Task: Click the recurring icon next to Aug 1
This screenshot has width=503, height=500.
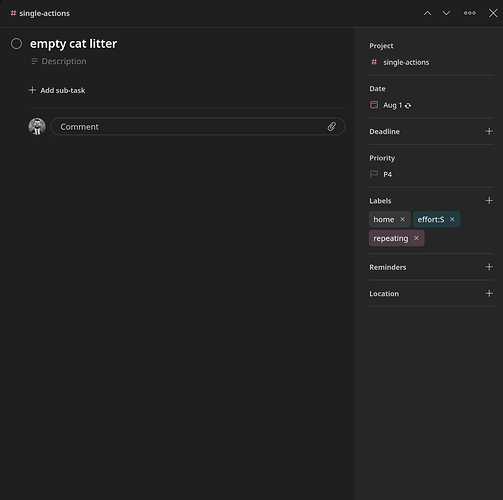Action: (408, 106)
